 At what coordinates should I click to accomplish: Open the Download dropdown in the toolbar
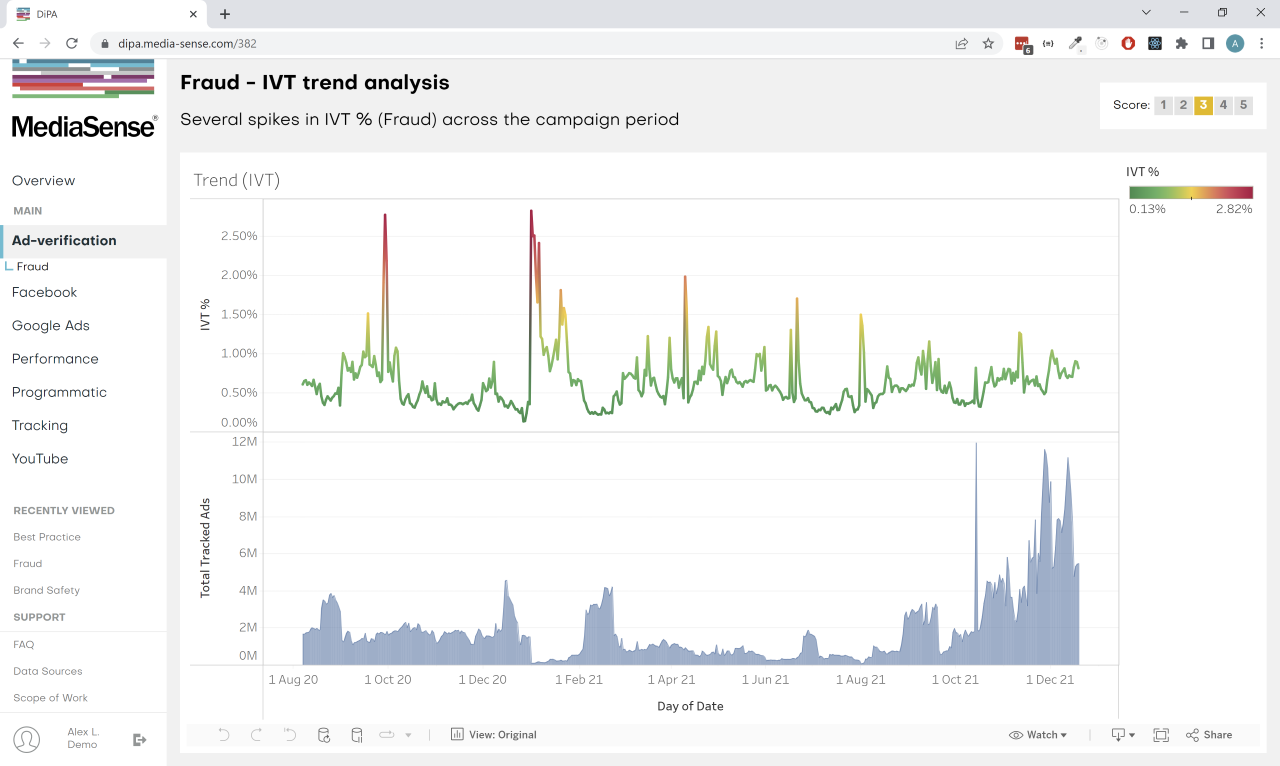(1123, 735)
